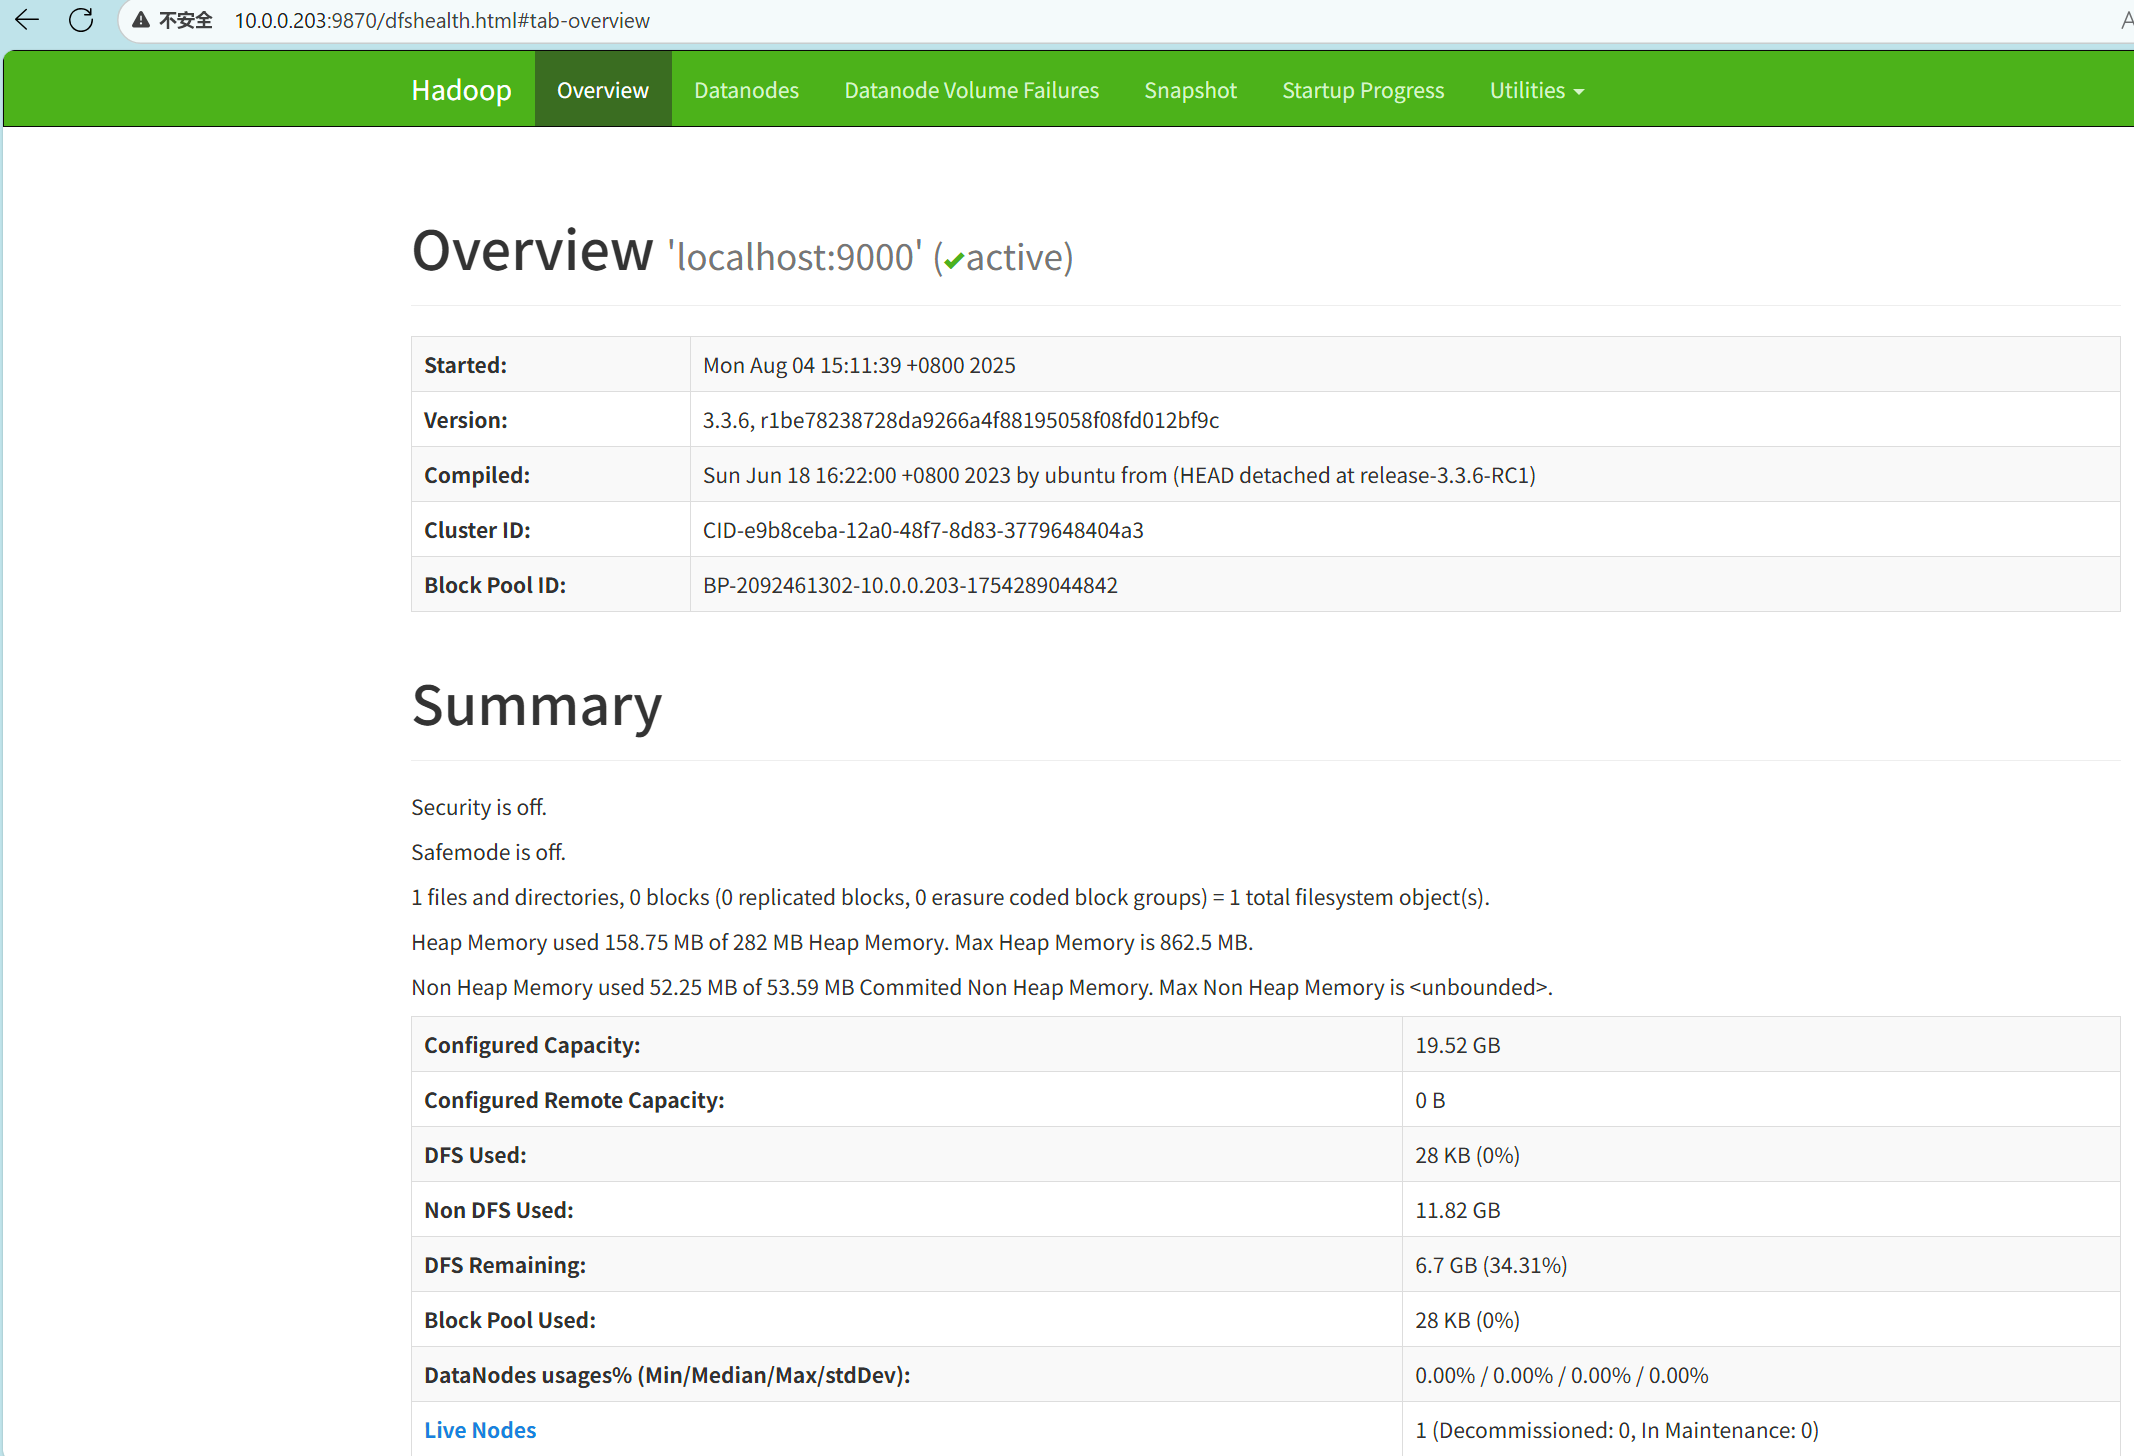Click the browser back arrow

click(x=27, y=20)
